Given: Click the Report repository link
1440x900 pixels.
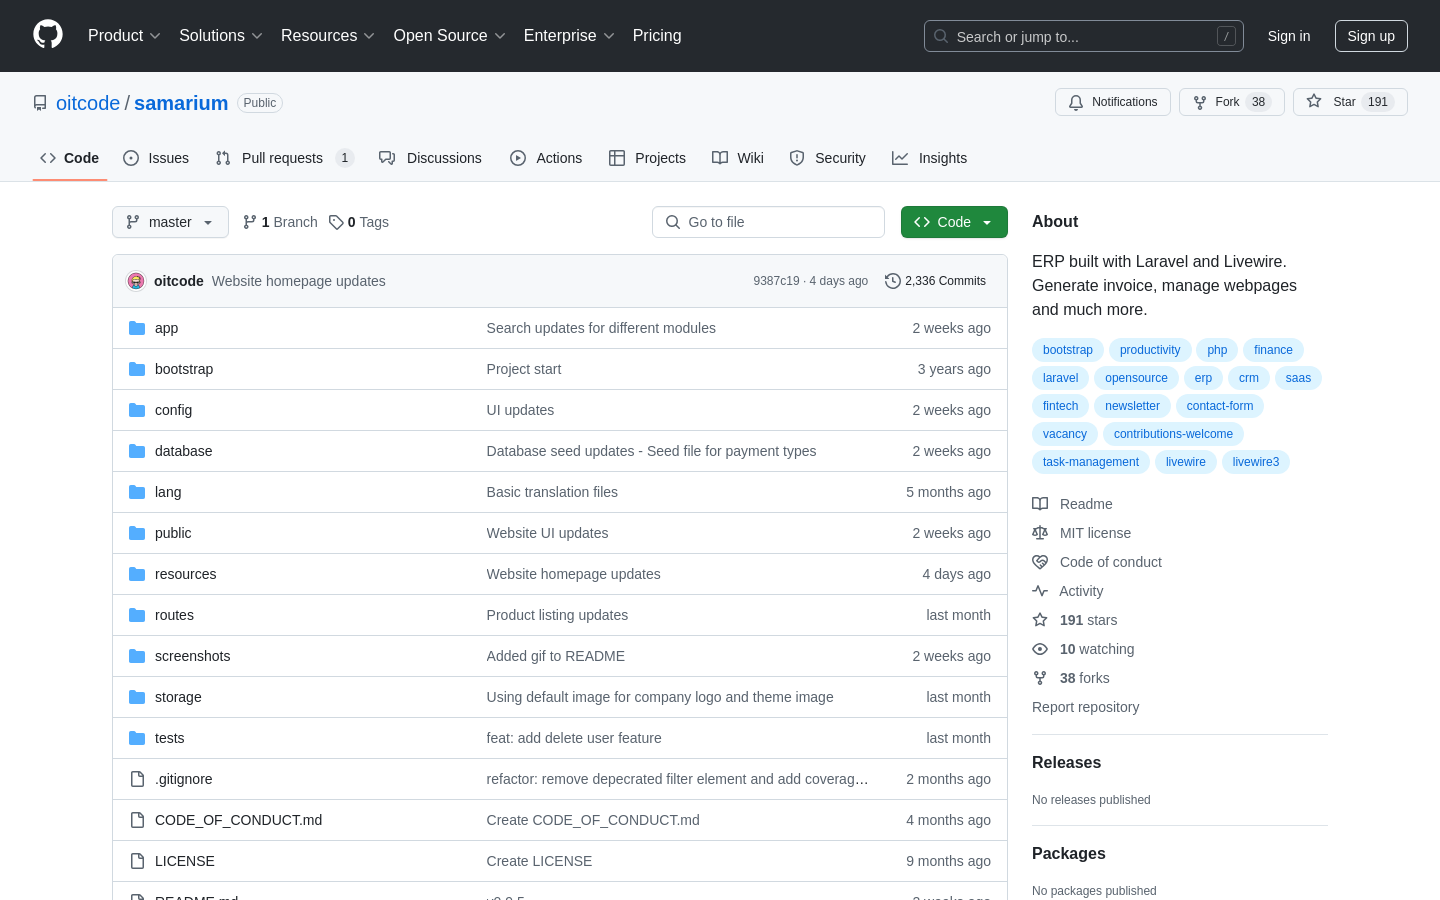Looking at the screenshot, I should click(1085, 707).
